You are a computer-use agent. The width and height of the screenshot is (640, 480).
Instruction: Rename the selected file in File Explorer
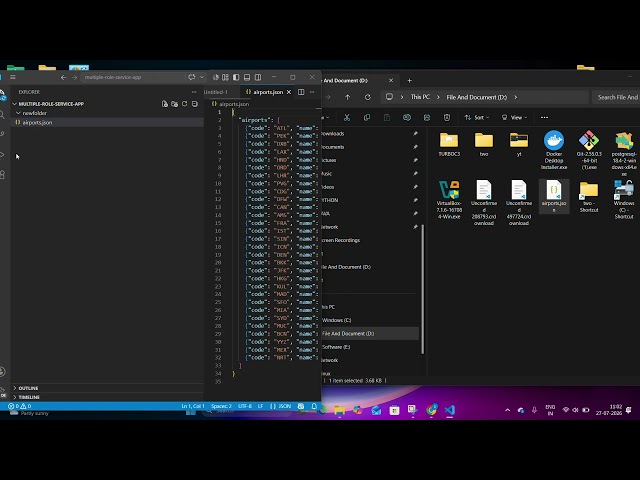click(407, 118)
